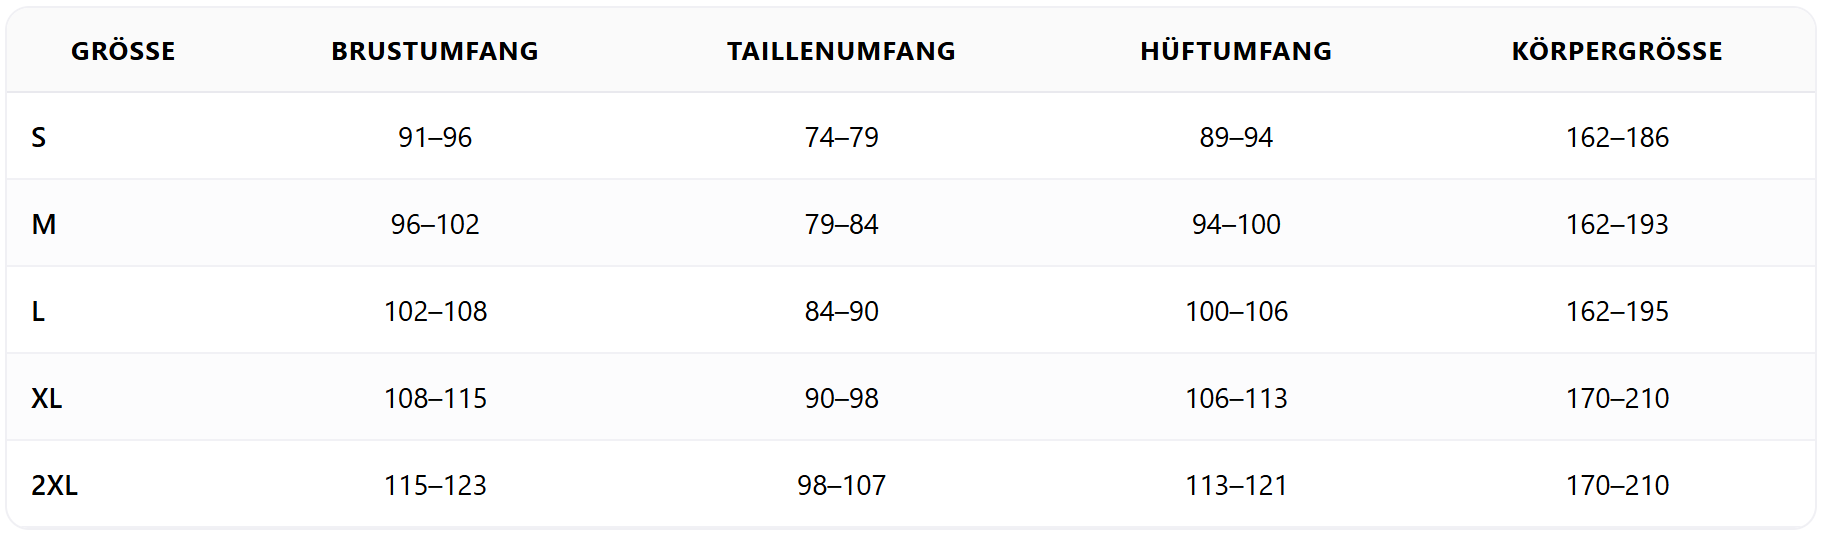
Task: Select the size S row label
Action: [39, 137]
